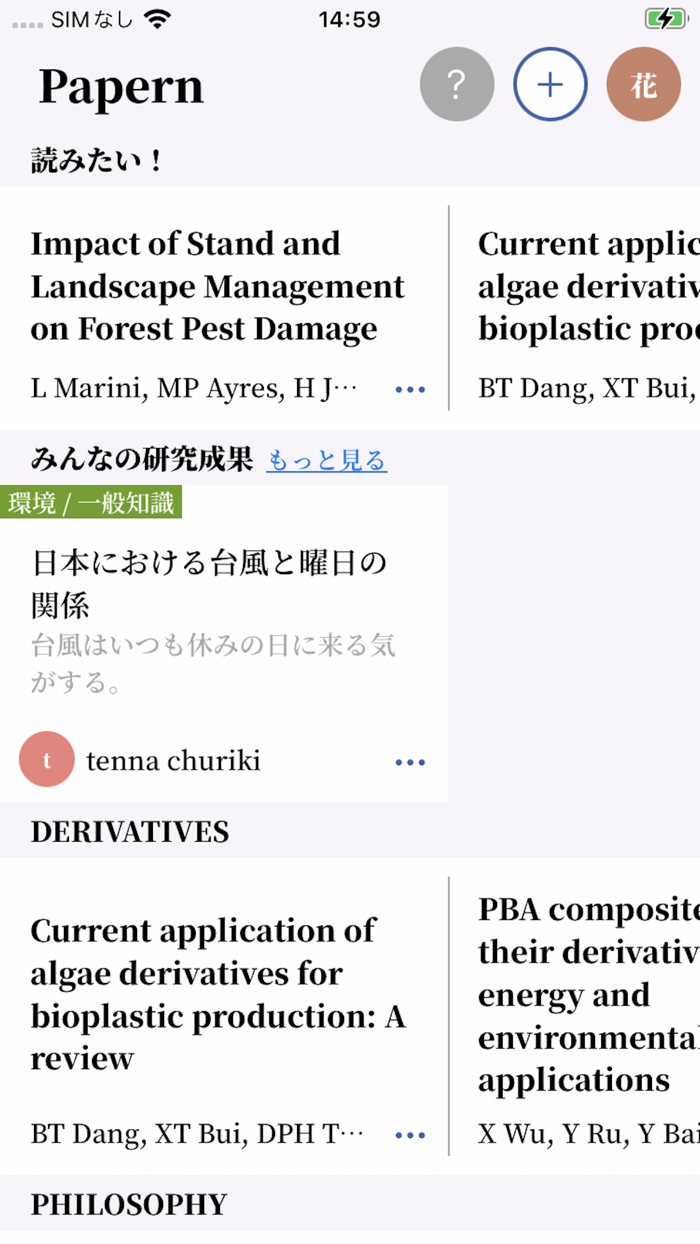Open 日本における台風と曜日の関係 post
The height and width of the screenshot is (1244, 700).
click(x=210, y=583)
